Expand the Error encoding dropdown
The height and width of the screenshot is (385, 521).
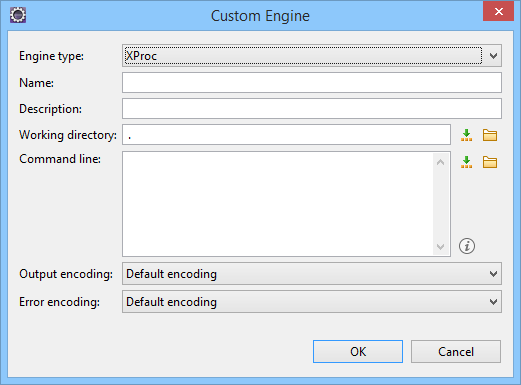[x=312, y=302]
